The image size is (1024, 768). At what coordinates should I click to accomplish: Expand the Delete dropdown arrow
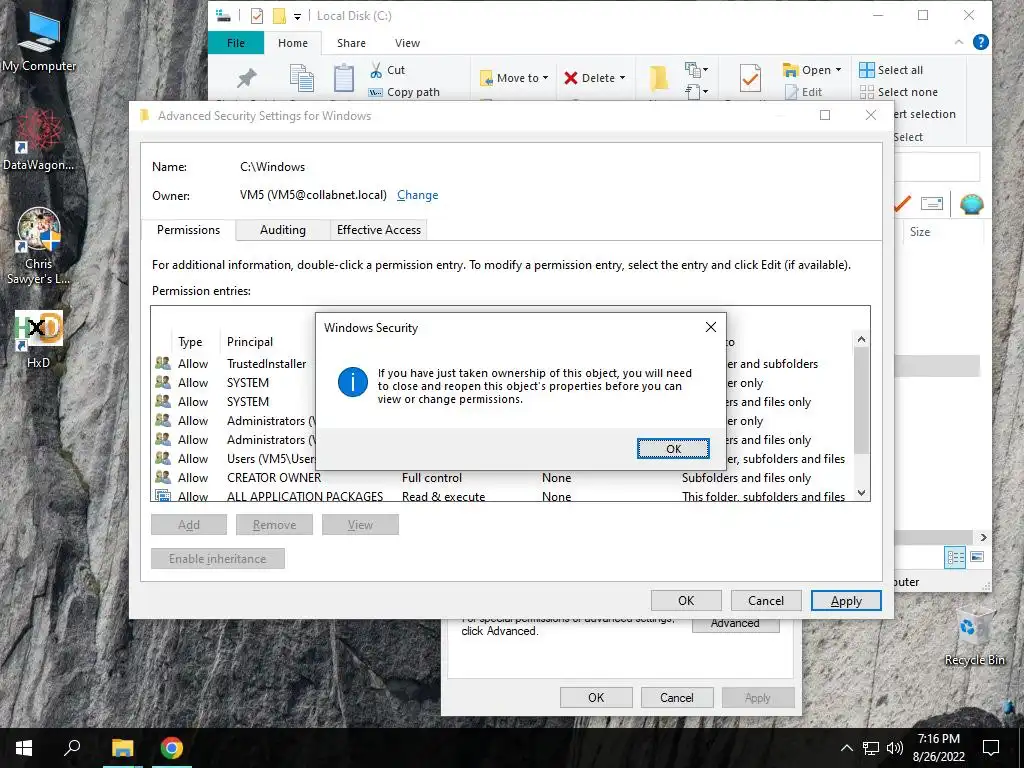point(622,78)
